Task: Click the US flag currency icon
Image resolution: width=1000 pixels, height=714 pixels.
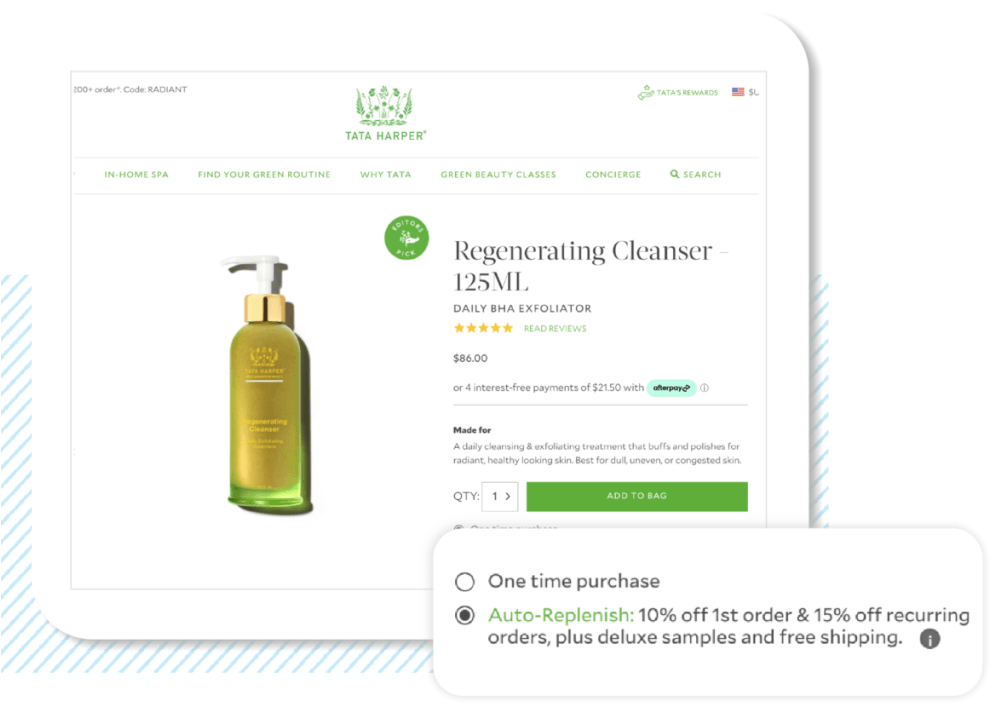Action: tap(738, 92)
